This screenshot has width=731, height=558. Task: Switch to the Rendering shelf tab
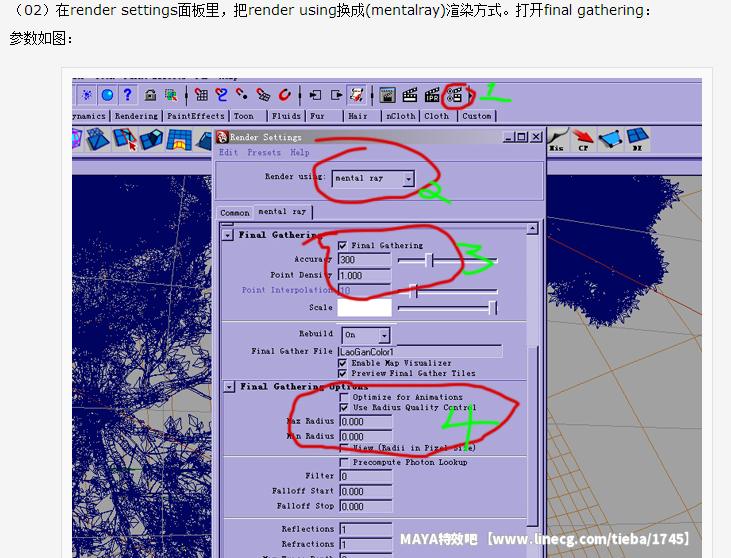coord(136,116)
